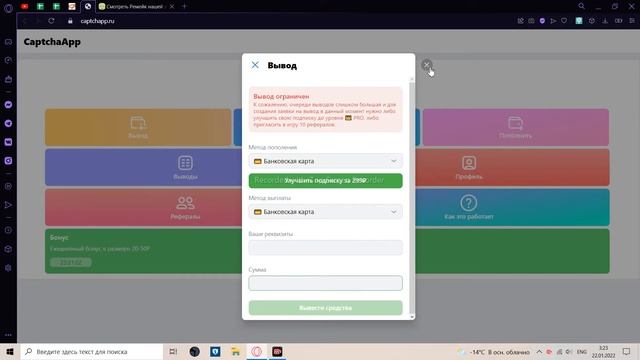Open File Explorer from taskbar

pyautogui.click(x=236, y=351)
